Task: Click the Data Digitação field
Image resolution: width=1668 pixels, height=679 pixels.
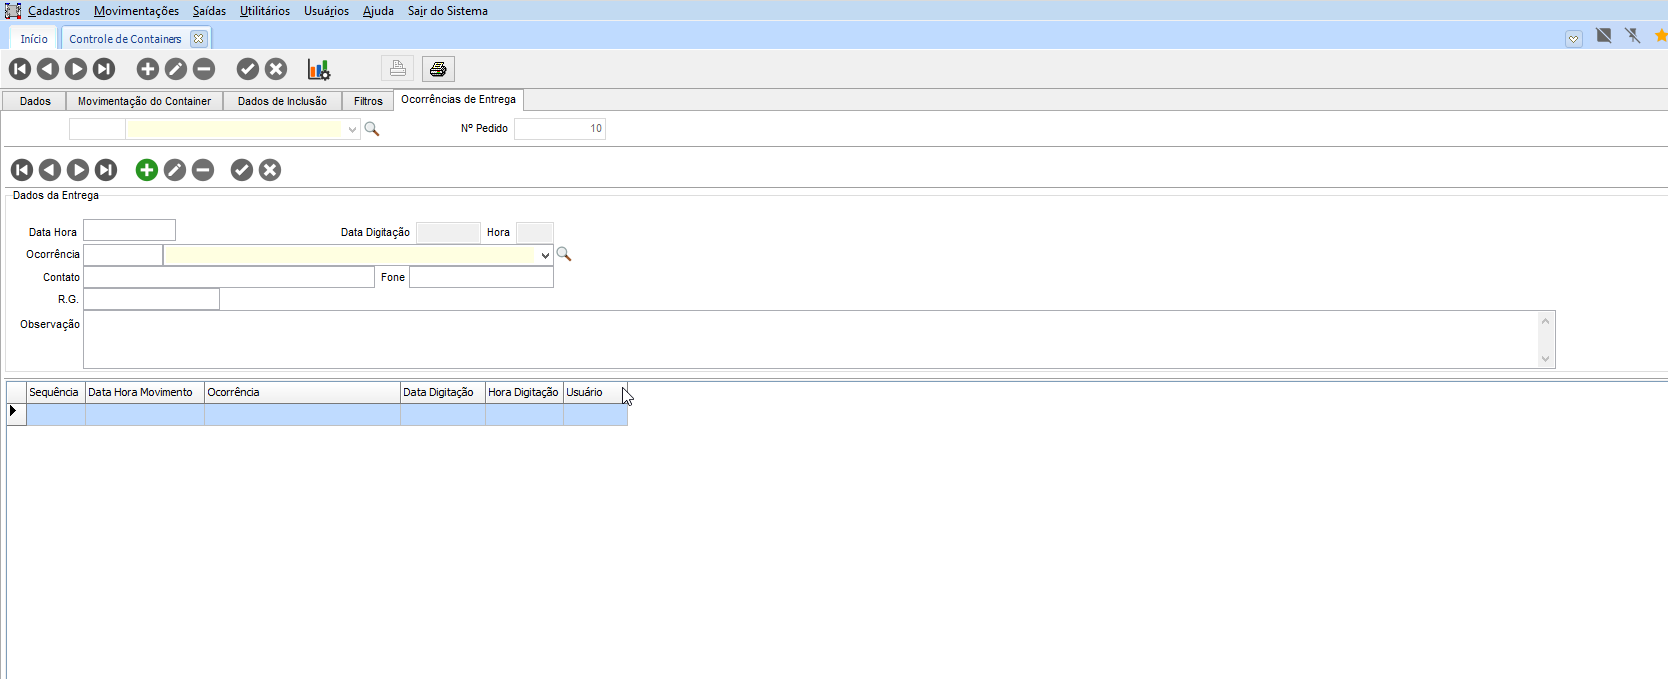Action: click(448, 233)
